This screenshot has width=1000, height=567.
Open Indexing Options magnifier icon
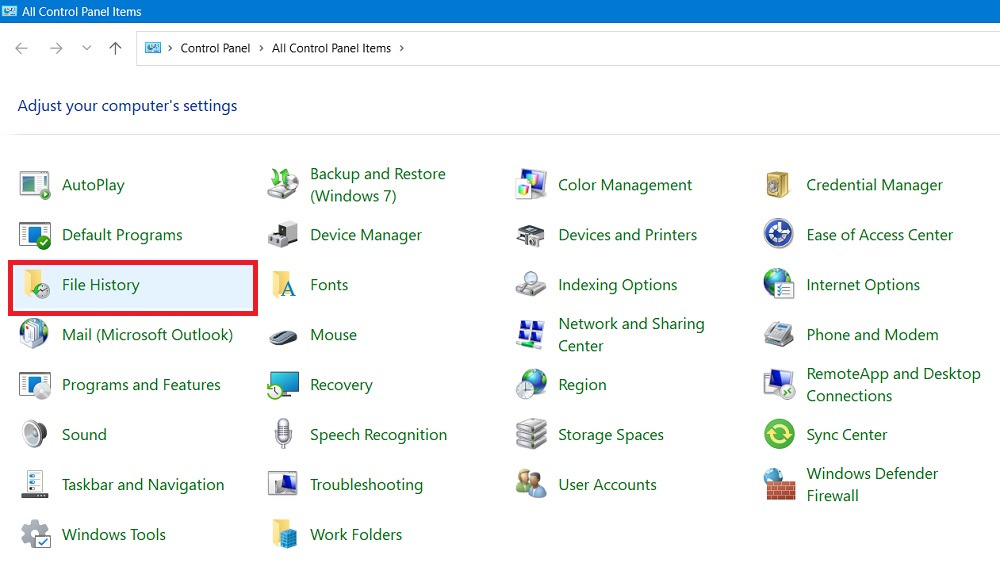pyautogui.click(x=531, y=285)
